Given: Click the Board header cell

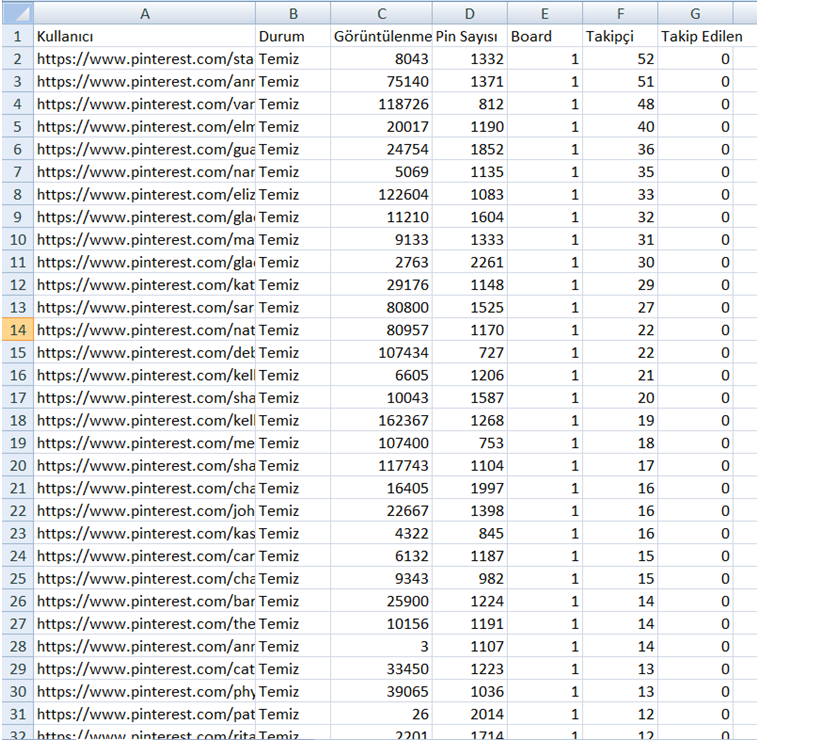Looking at the screenshot, I should [x=545, y=37].
